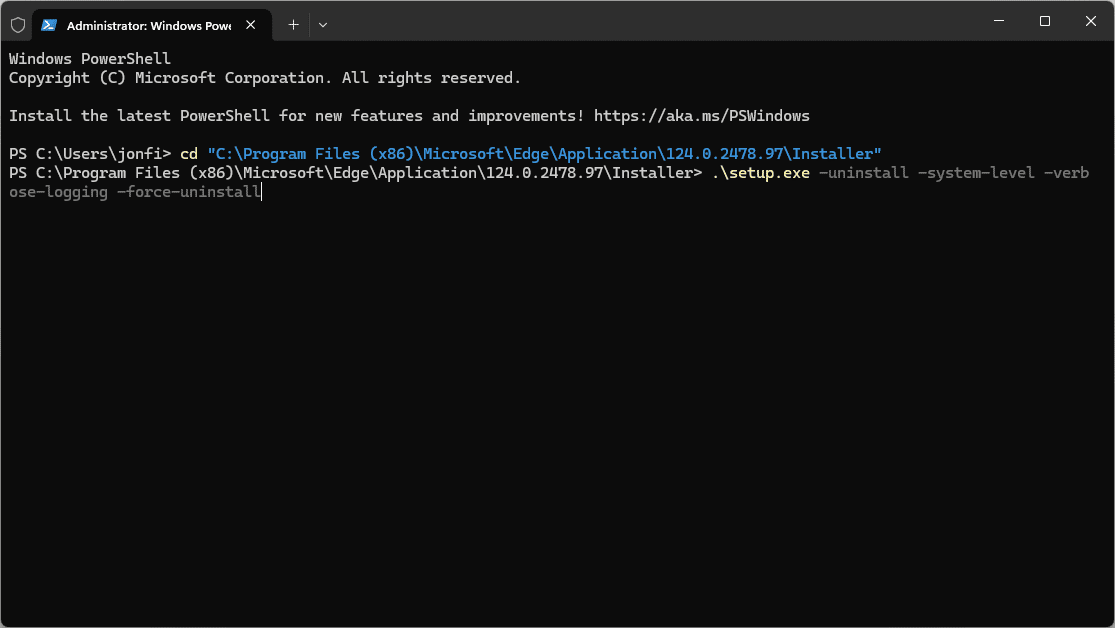Click the PS C:\Users\jonfi> prompt
The height and width of the screenshot is (628, 1115).
tap(90, 154)
